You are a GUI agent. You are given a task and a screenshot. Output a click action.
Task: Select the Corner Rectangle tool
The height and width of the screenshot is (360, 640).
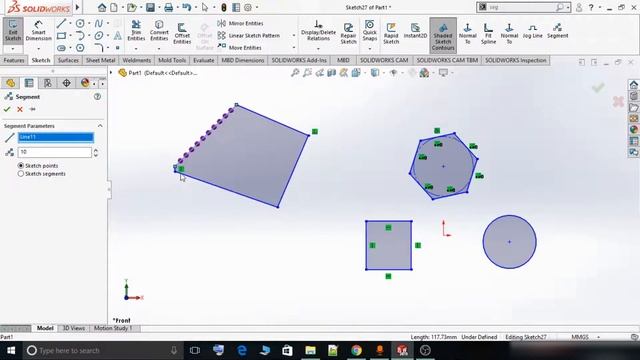click(x=61, y=36)
